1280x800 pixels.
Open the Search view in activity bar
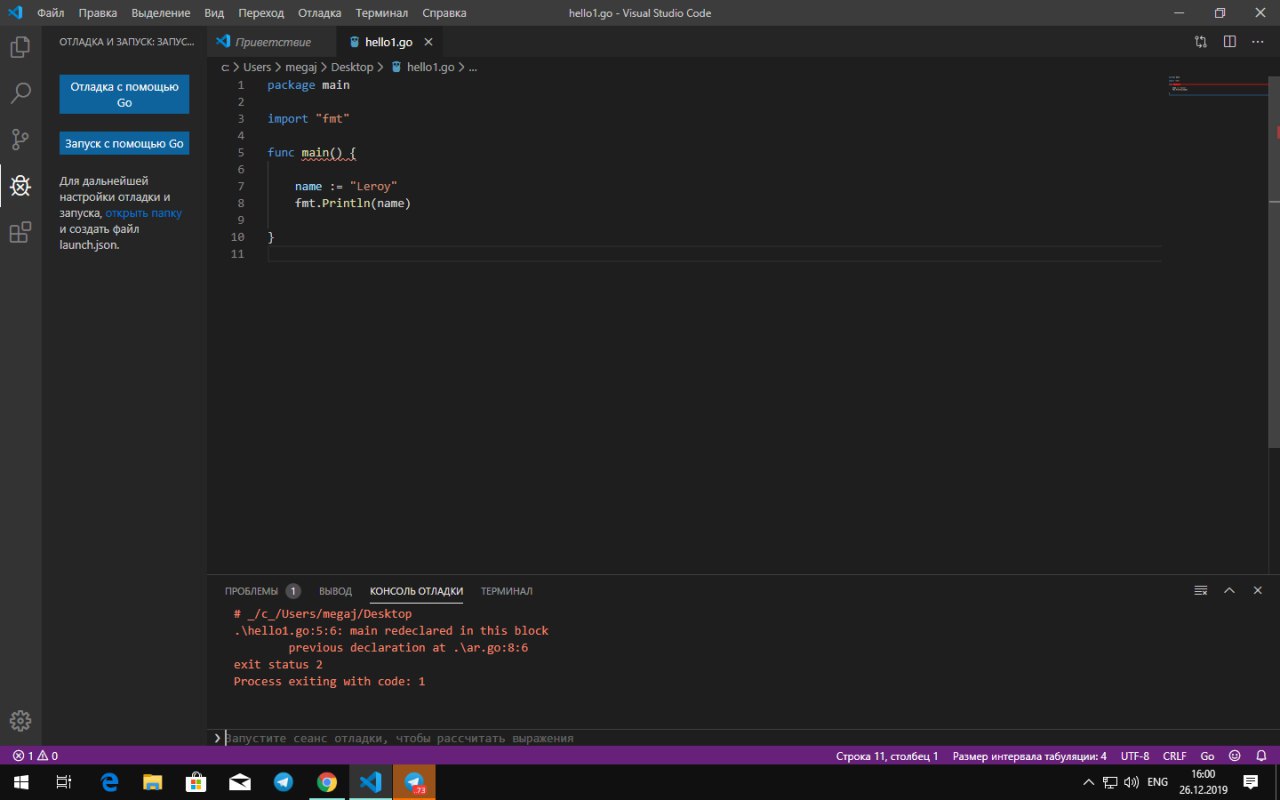click(x=20, y=93)
